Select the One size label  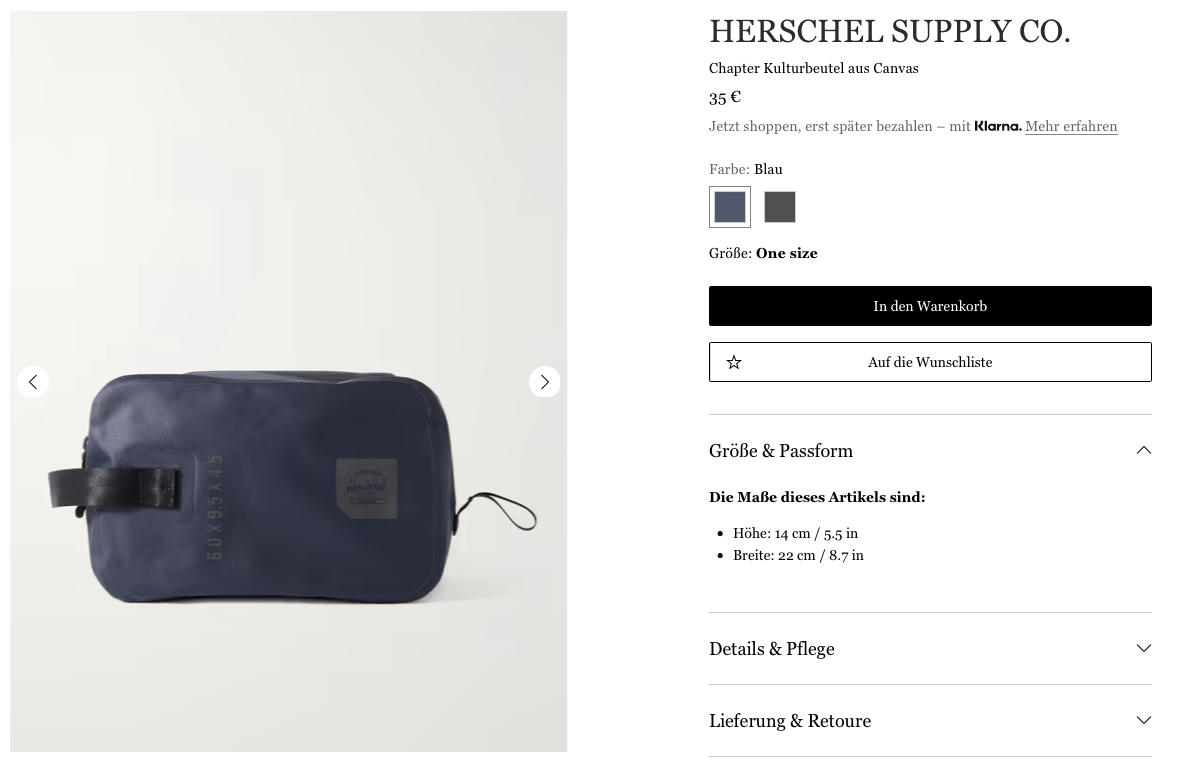[x=787, y=253]
